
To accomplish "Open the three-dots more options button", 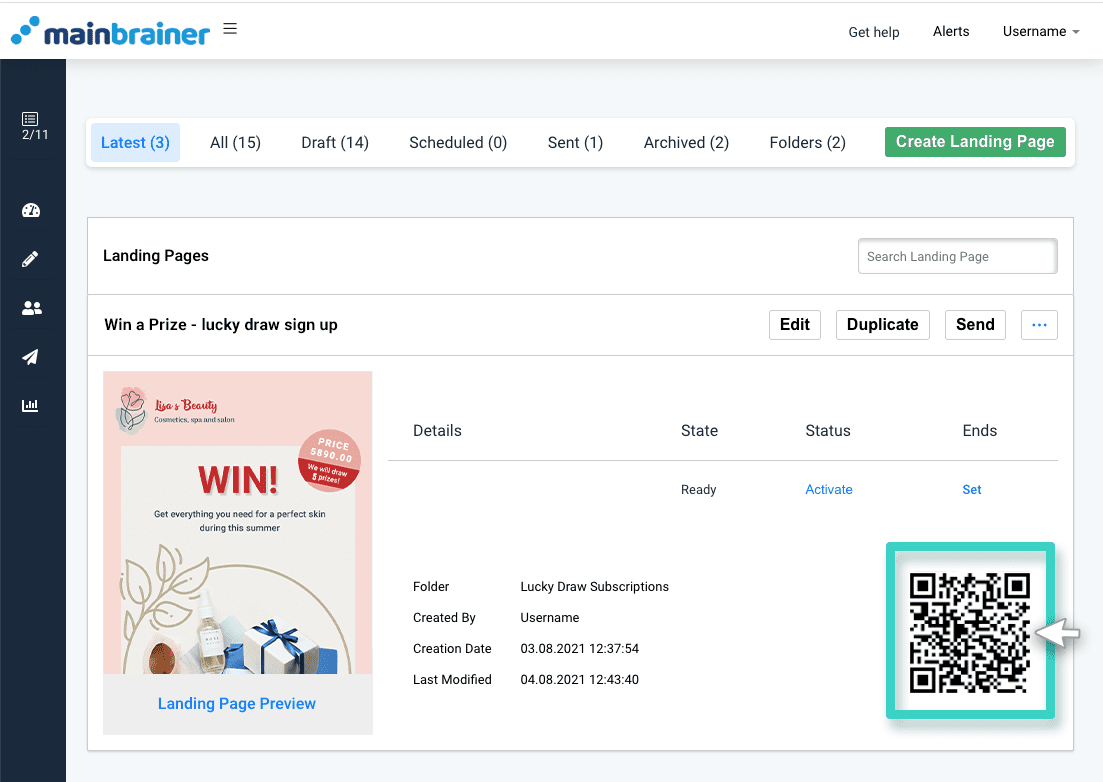I will [1039, 325].
